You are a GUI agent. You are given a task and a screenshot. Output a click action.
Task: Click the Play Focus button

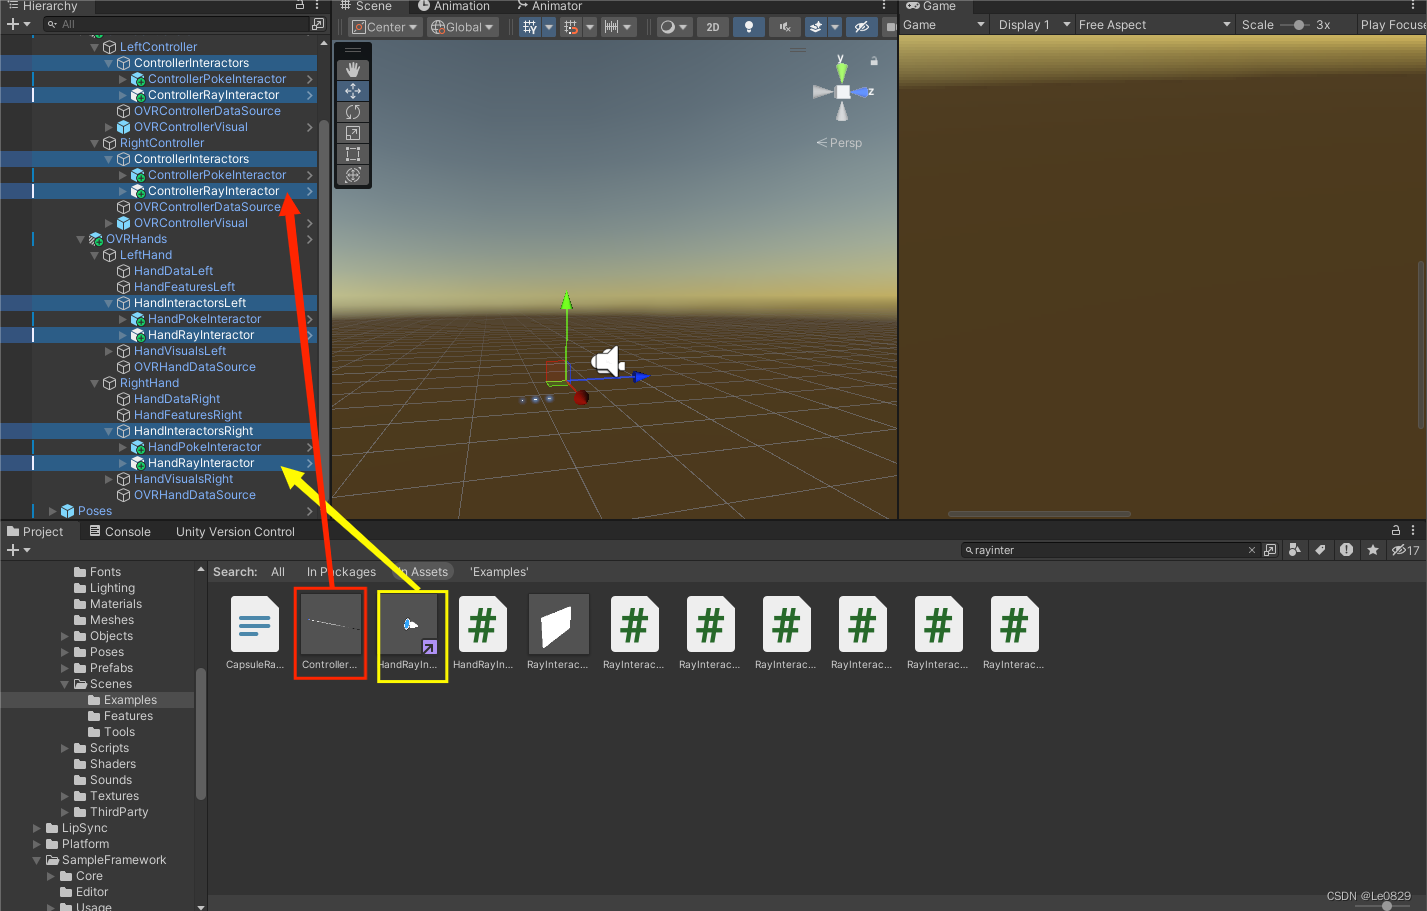point(1395,24)
